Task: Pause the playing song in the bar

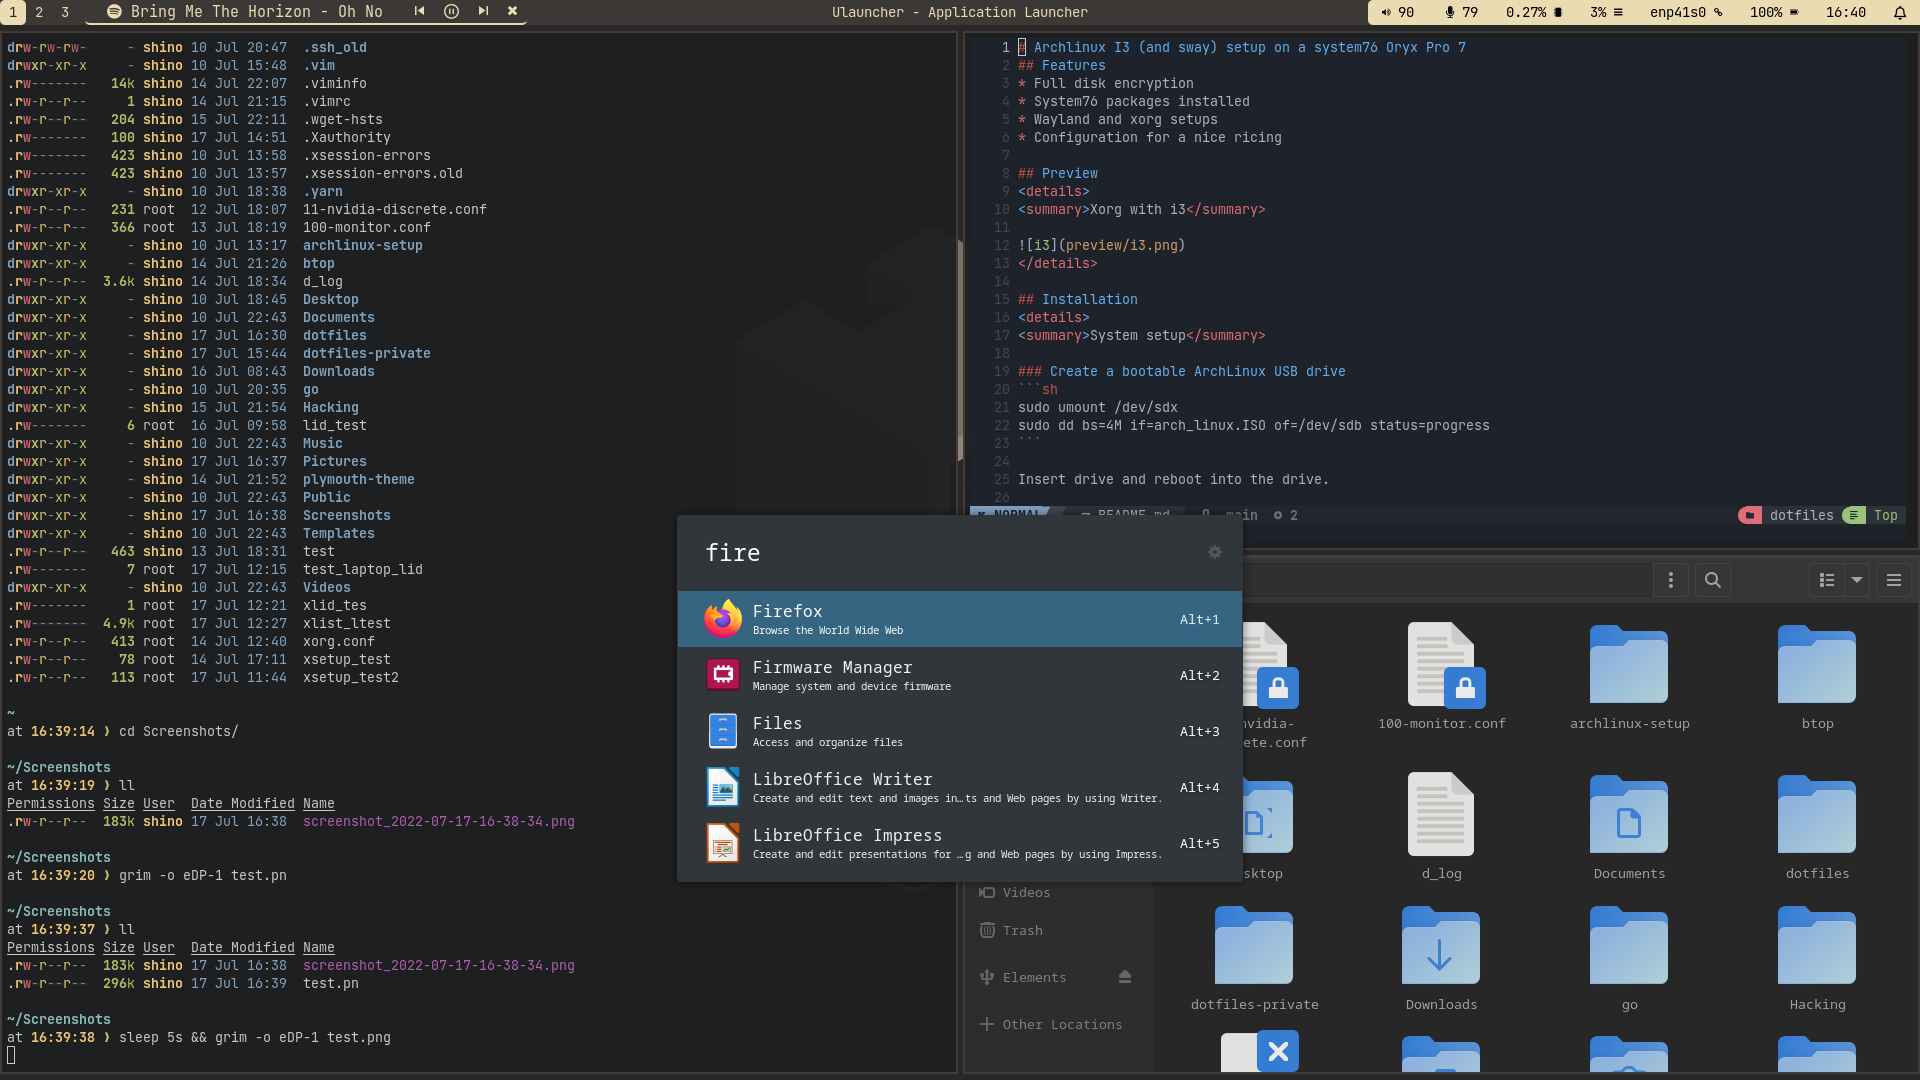Action: click(451, 11)
